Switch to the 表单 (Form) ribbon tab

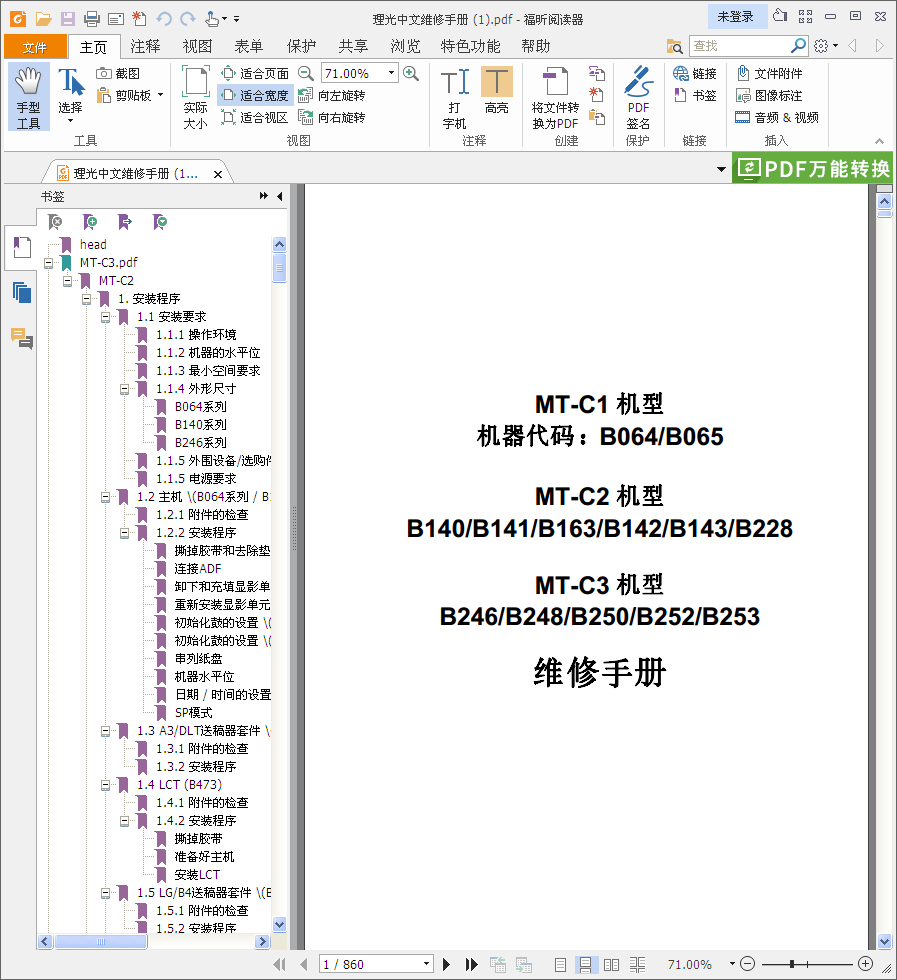point(249,46)
